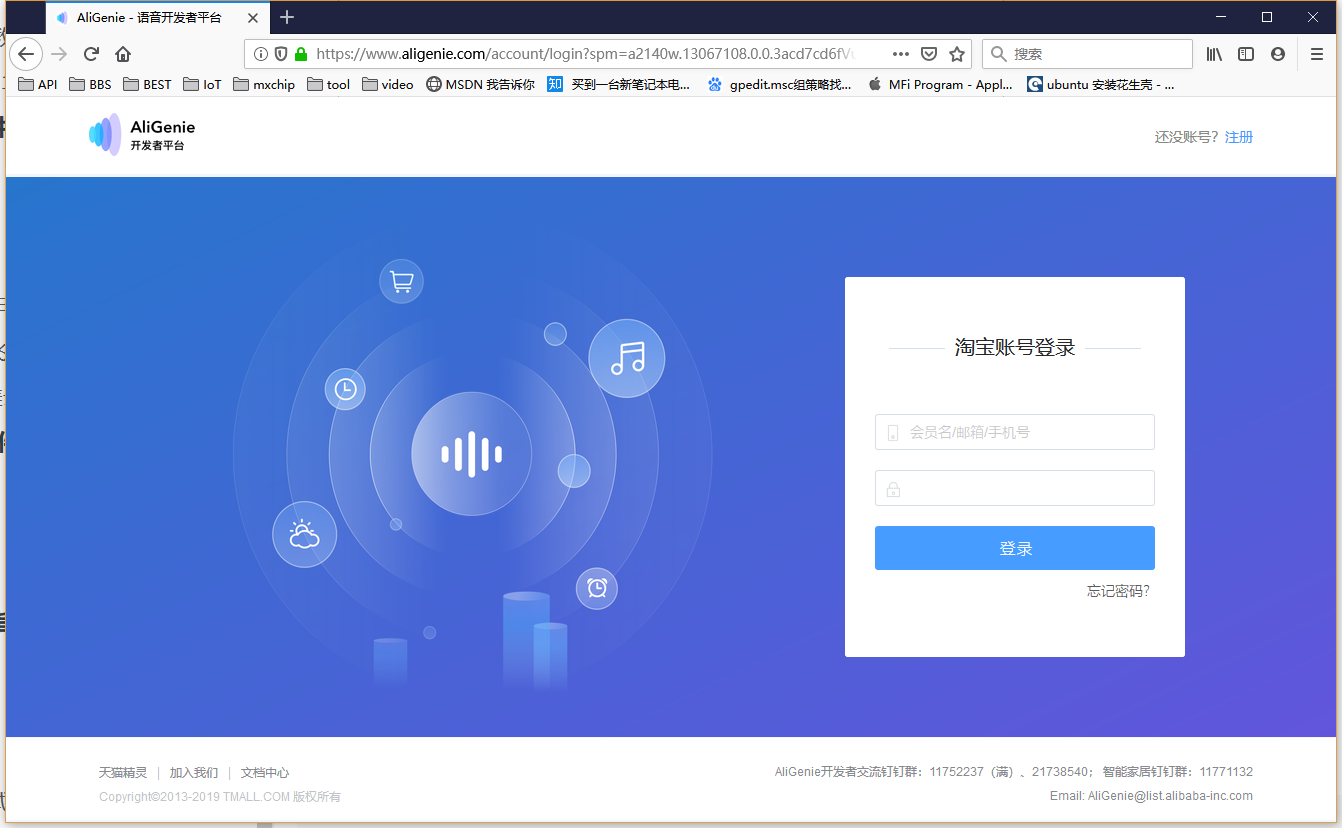1342x828 pixels.
Task: View the green padlock connection details
Action: pyautogui.click(x=300, y=54)
